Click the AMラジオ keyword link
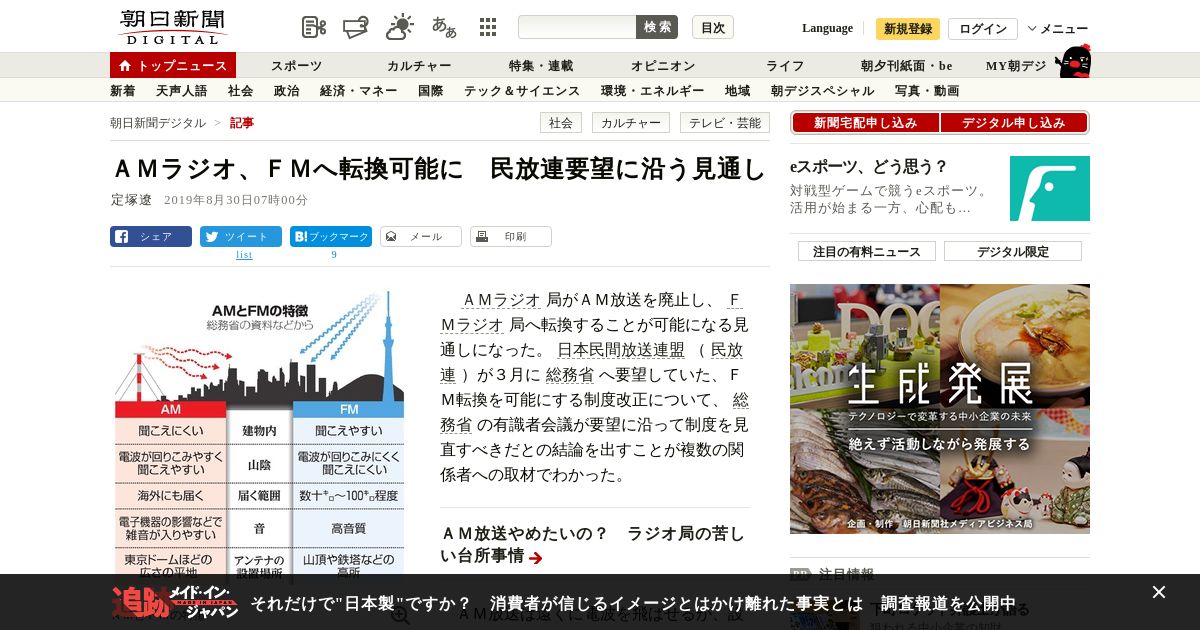 tap(501, 300)
